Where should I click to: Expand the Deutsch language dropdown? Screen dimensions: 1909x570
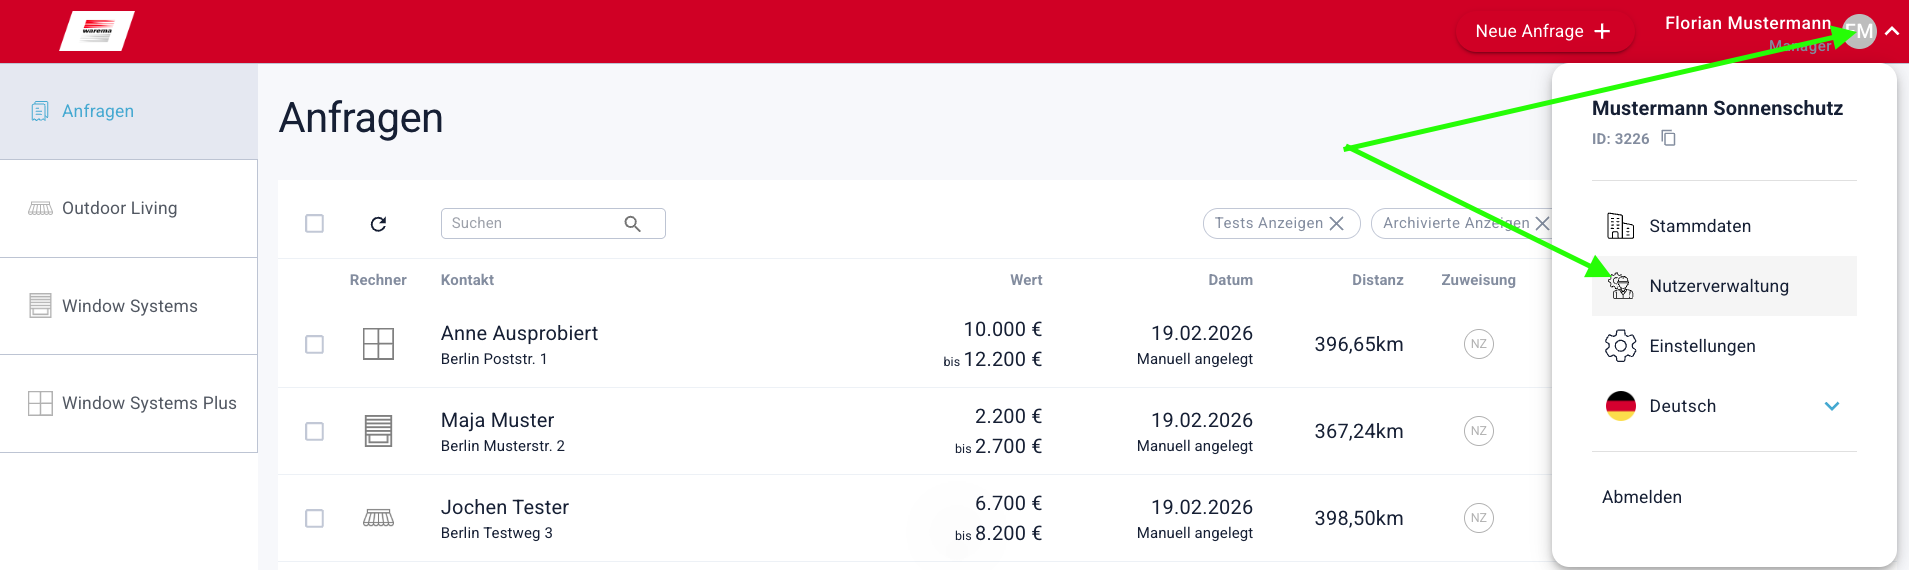1831,406
